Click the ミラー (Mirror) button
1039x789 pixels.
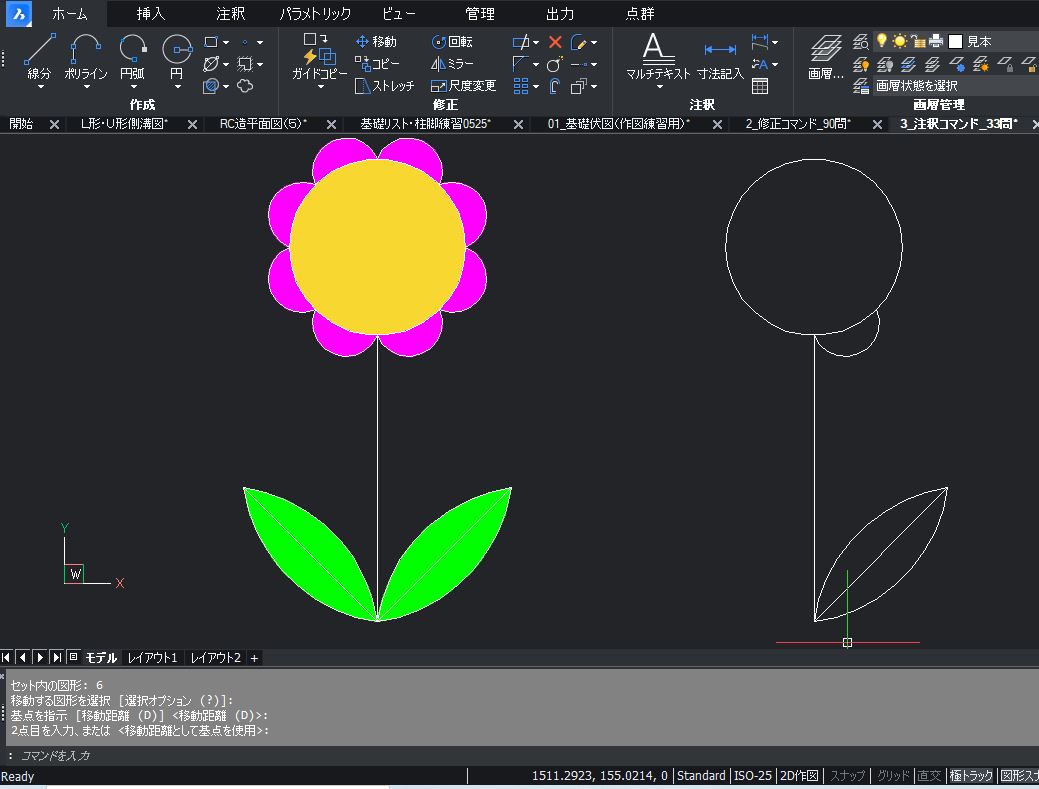[x=452, y=64]
